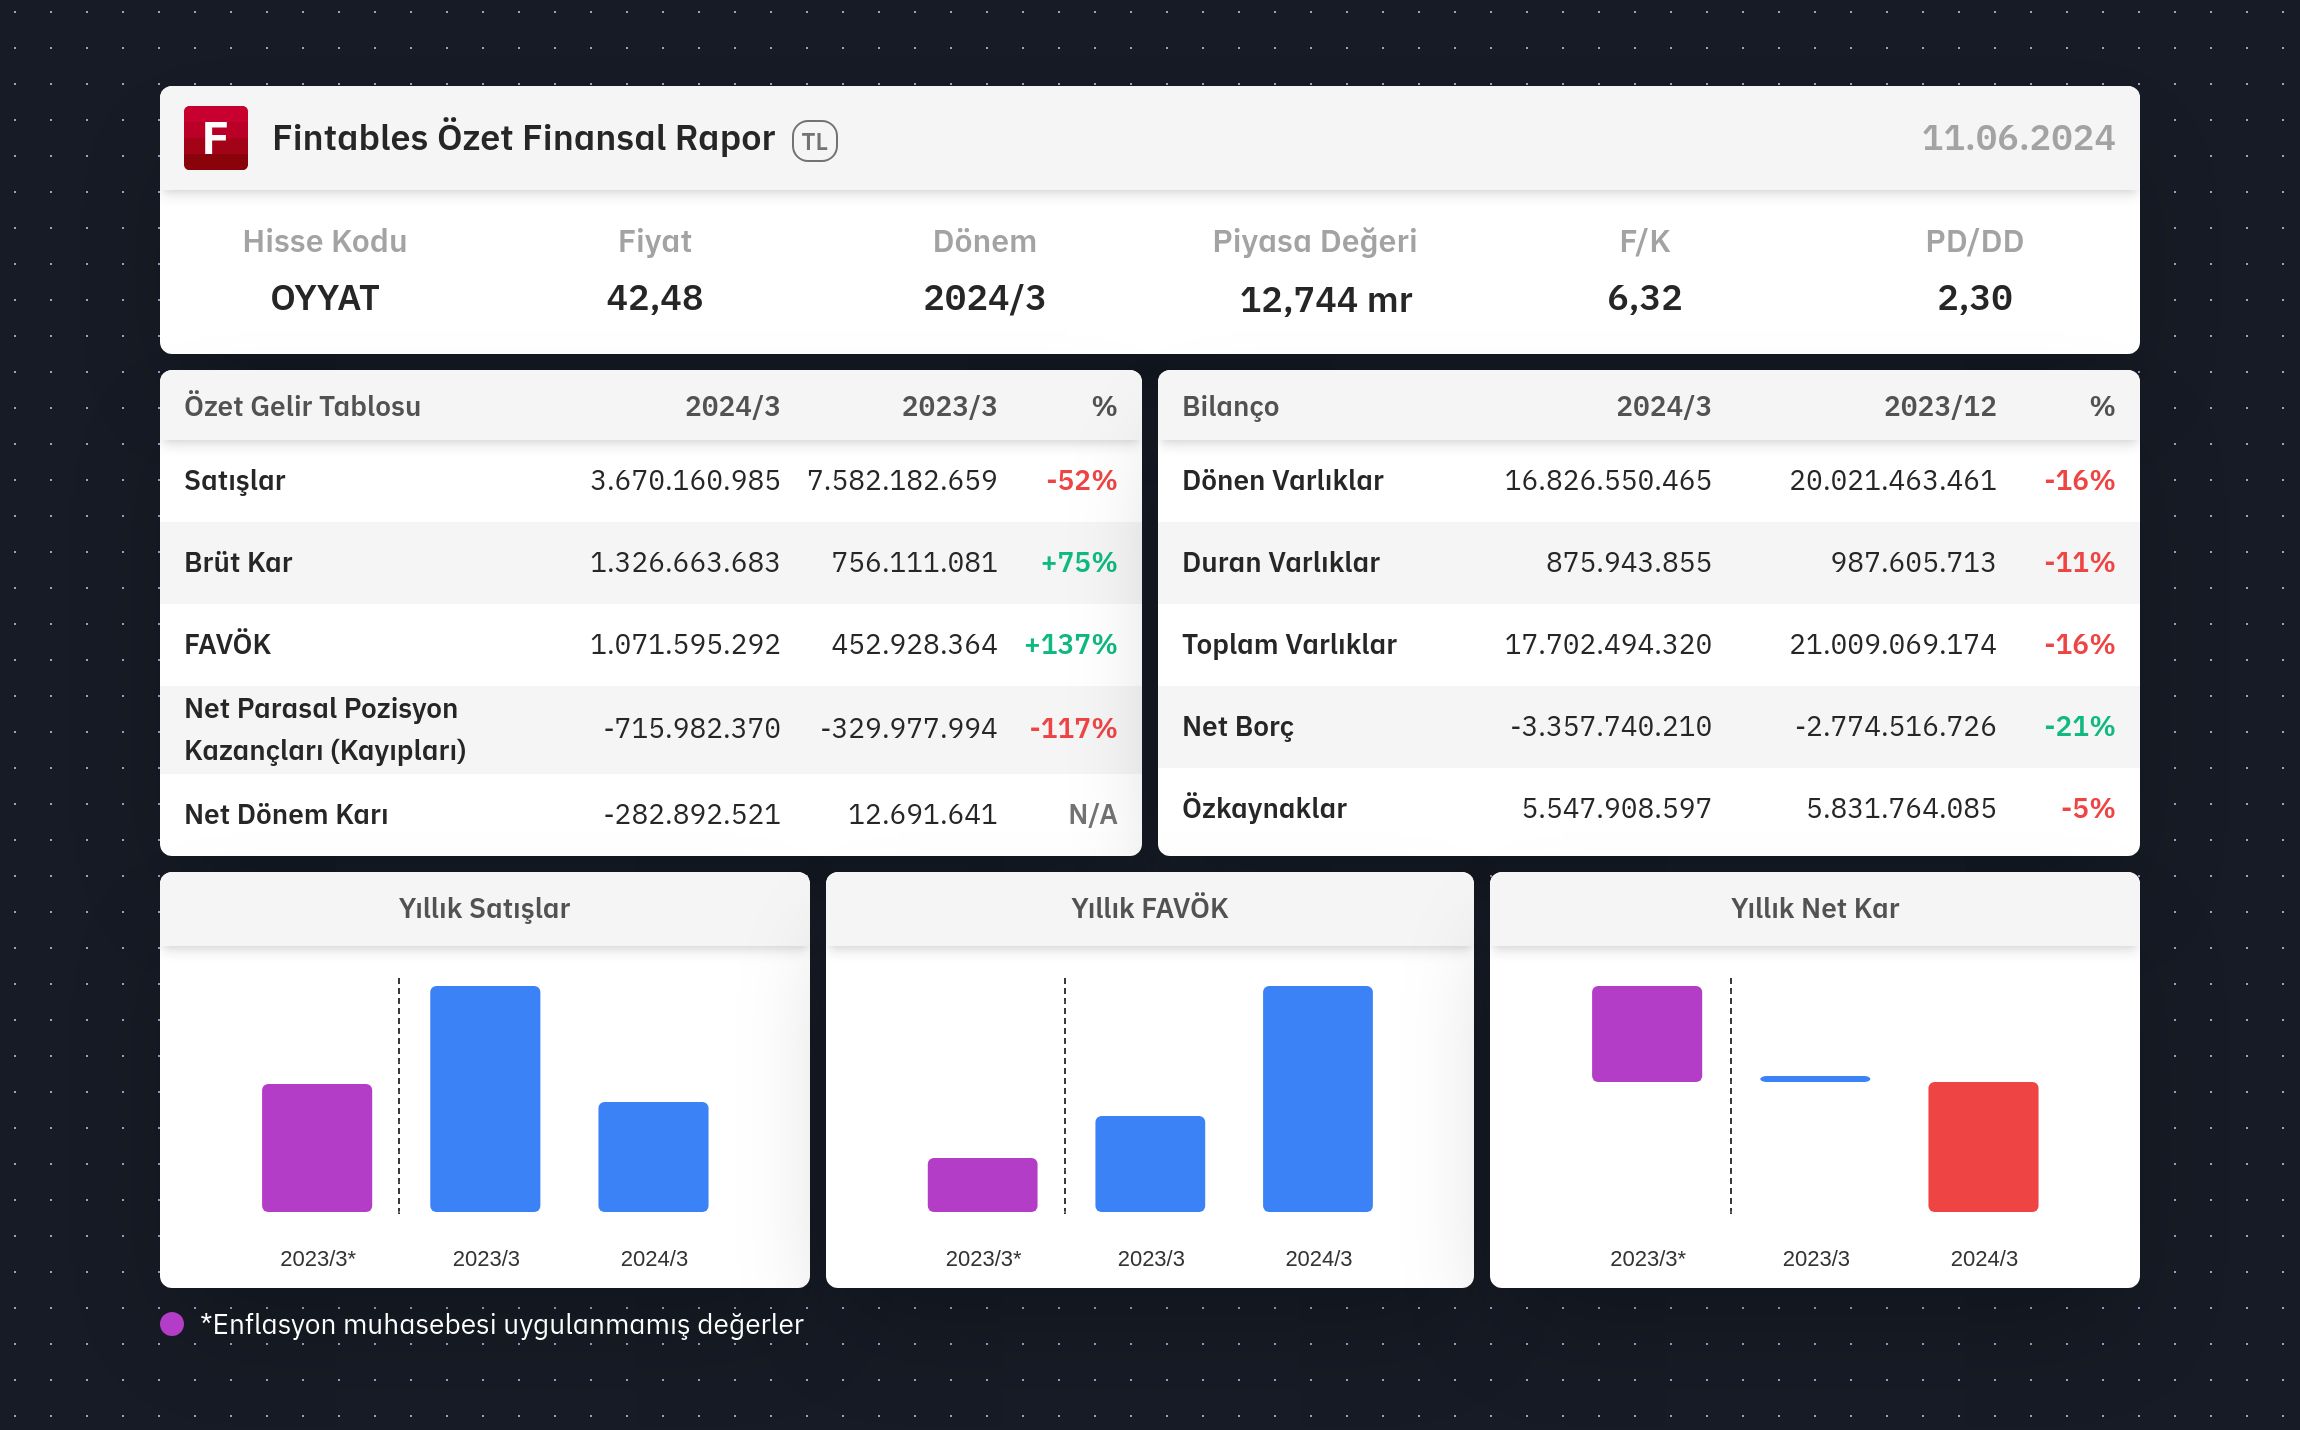Click the Net Borç -21% change
This screenshot has height=1430, width=2300.
pos(2079,726)
